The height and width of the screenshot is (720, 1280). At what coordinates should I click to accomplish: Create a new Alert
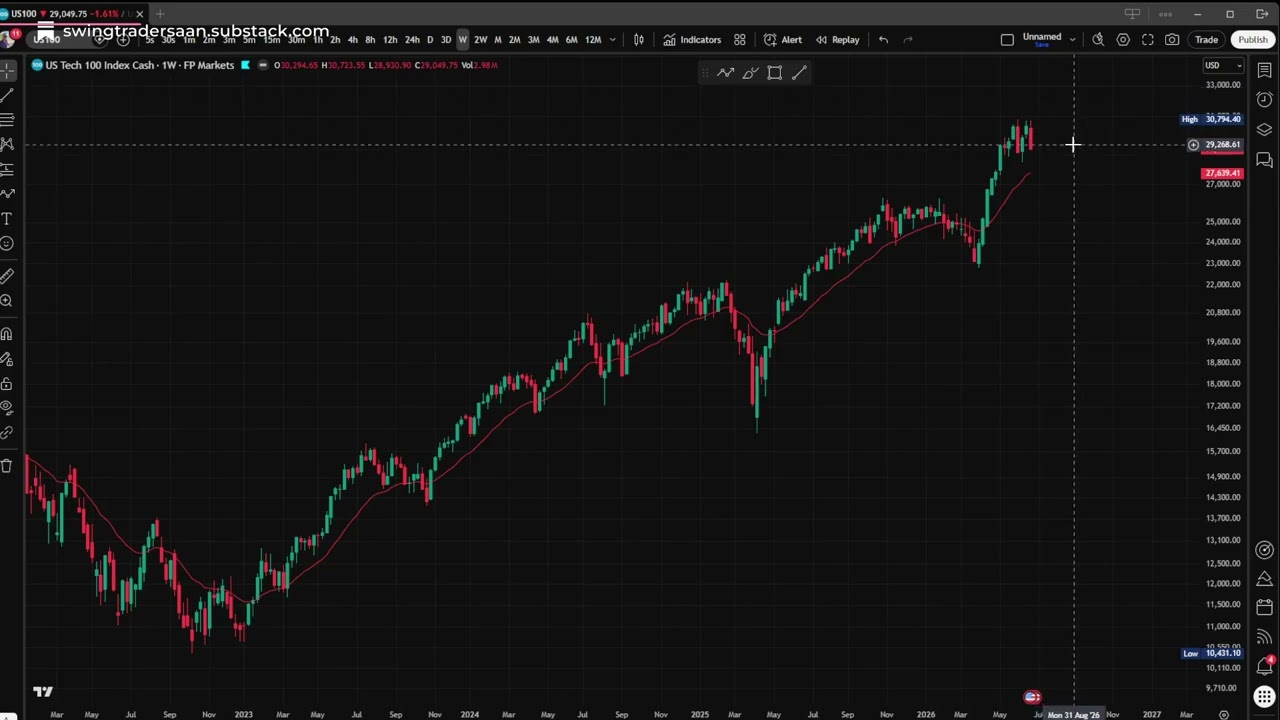click(x=783, y=40)
